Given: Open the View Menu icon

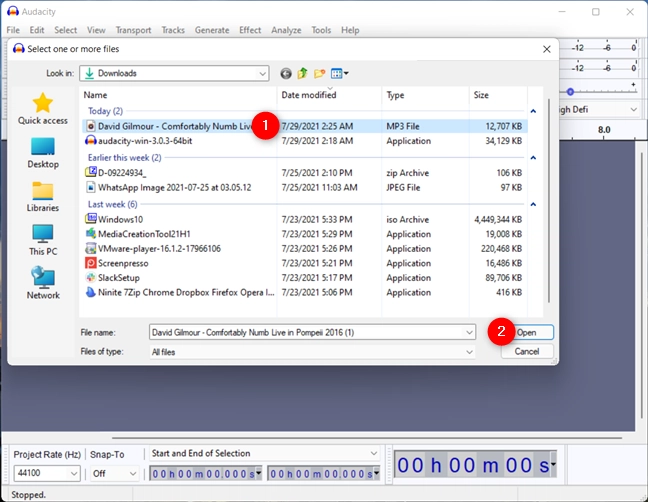Looking at the screenshot, I should pos(339,74).
